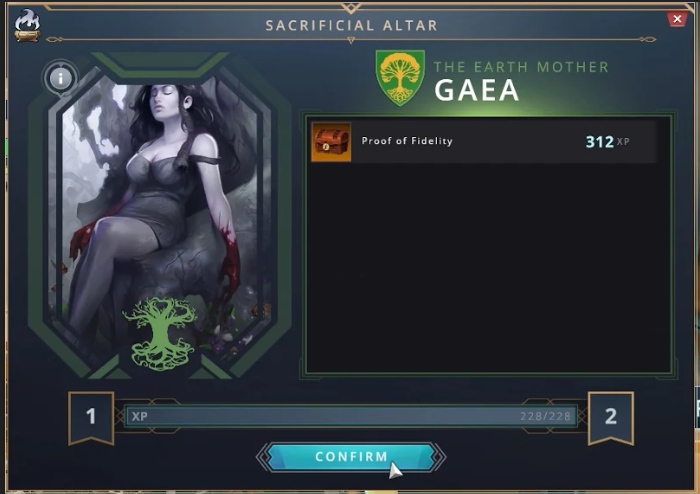This screenshot has height=494, width=700.
Task: Click the small triangle marker under title
Action: point(351,41)
